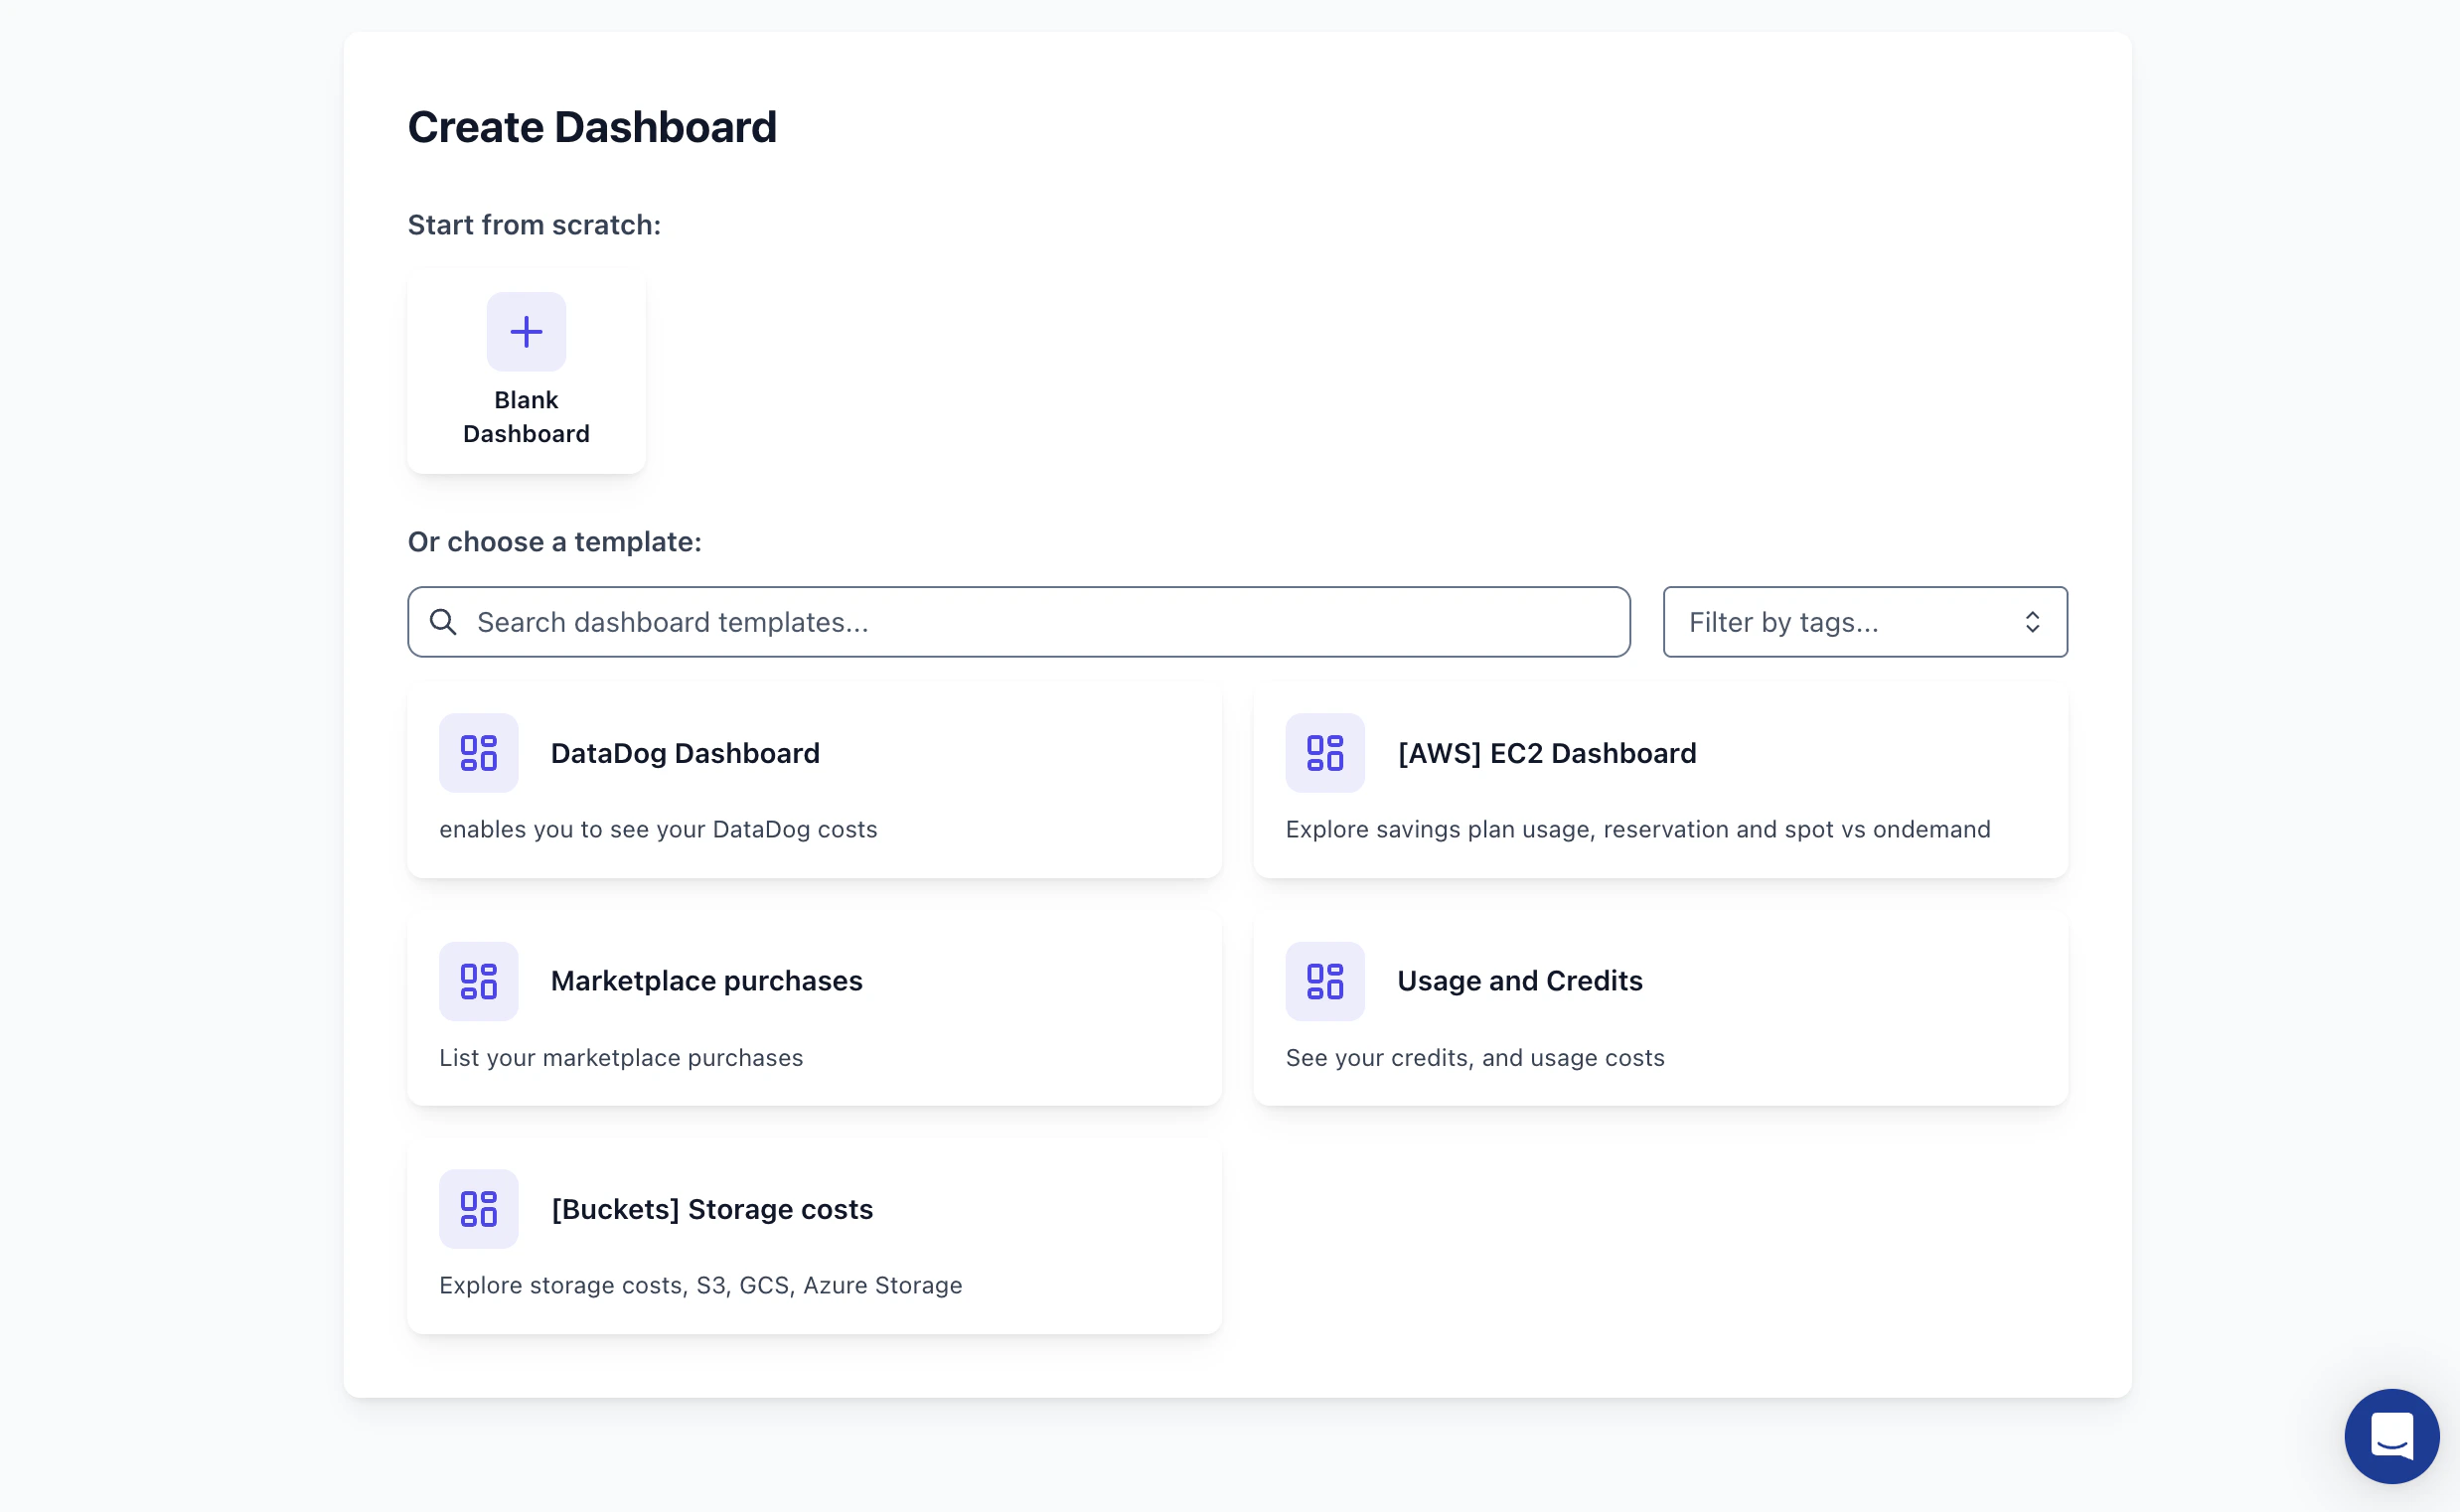Click the Create Dashboard heading
Viewport: 2460px width, 1512px height.
pos(592,126)
